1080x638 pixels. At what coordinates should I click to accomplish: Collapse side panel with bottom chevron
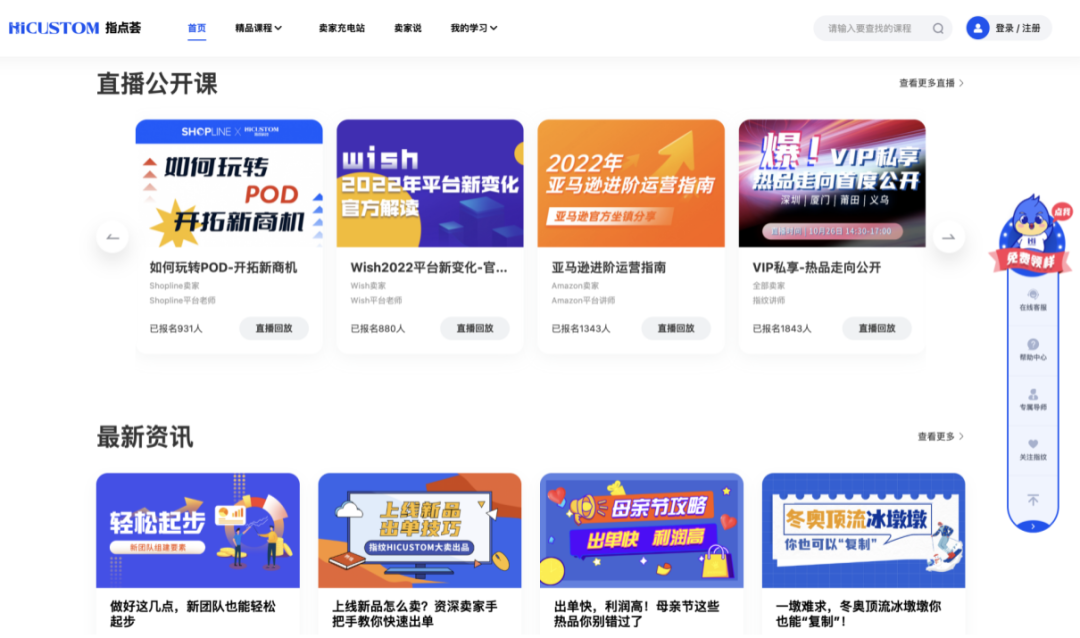point(1032,526)
